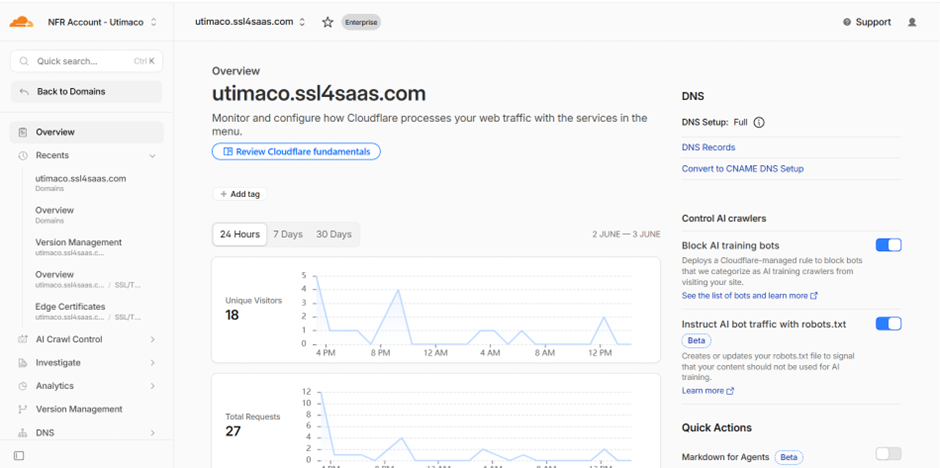Expand Analytics submenu chevron

[152, 386]
